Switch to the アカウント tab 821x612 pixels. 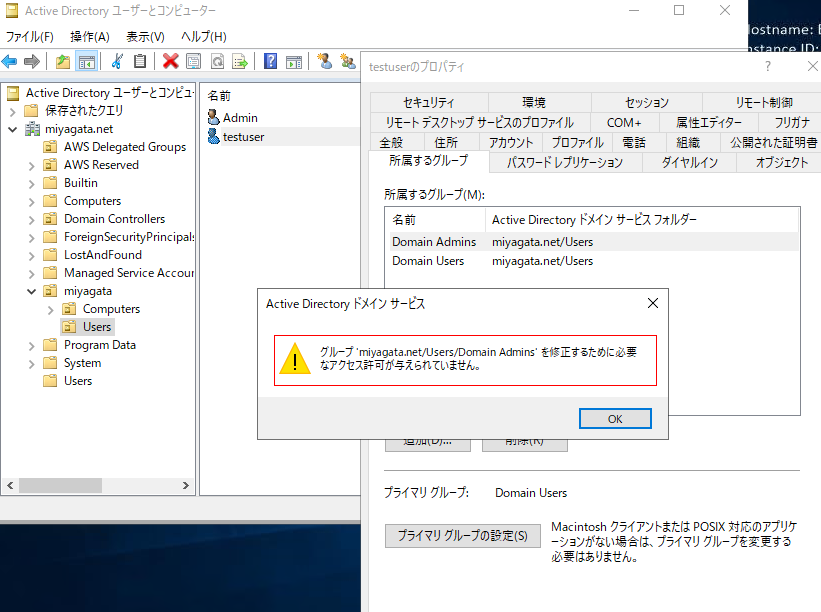tap(511, 142)
